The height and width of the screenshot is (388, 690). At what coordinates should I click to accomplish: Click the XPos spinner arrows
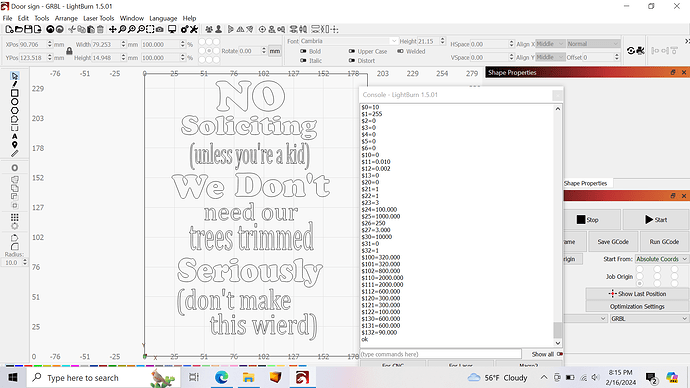pyautogui.click(x=50, y=44)
